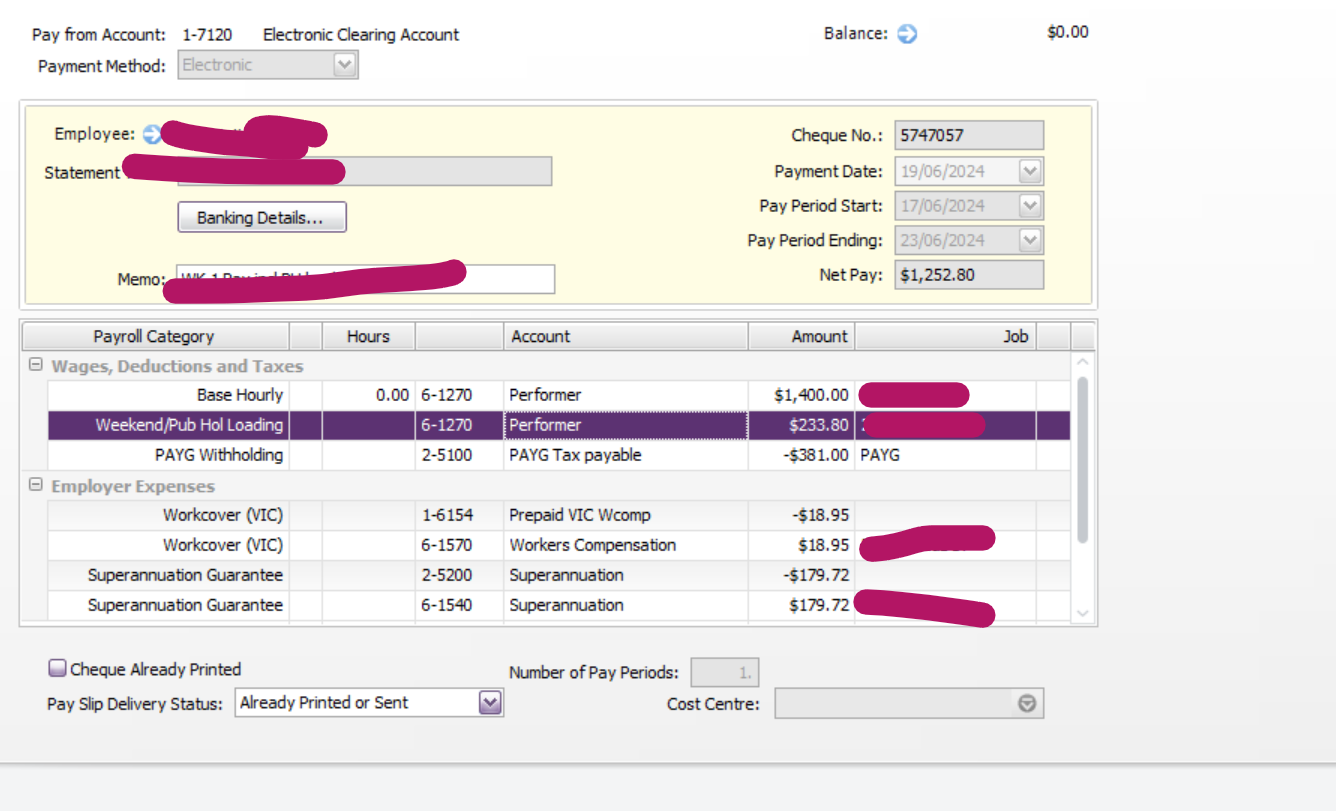Screen dimensions: 1336x811
Task: Collapse the Wages, Deductions and Taxes group
Action: pos(36,366)
